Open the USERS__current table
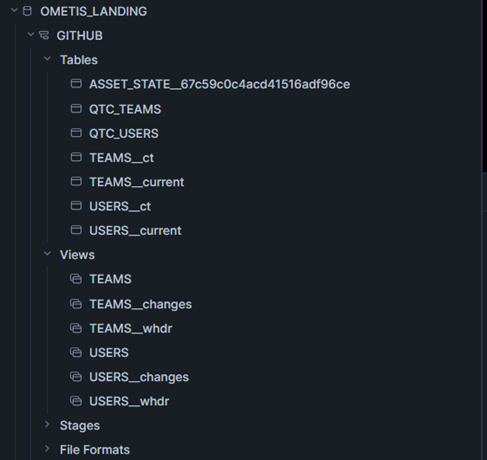Viewport: 487px width, 460px height. [135, 231]
